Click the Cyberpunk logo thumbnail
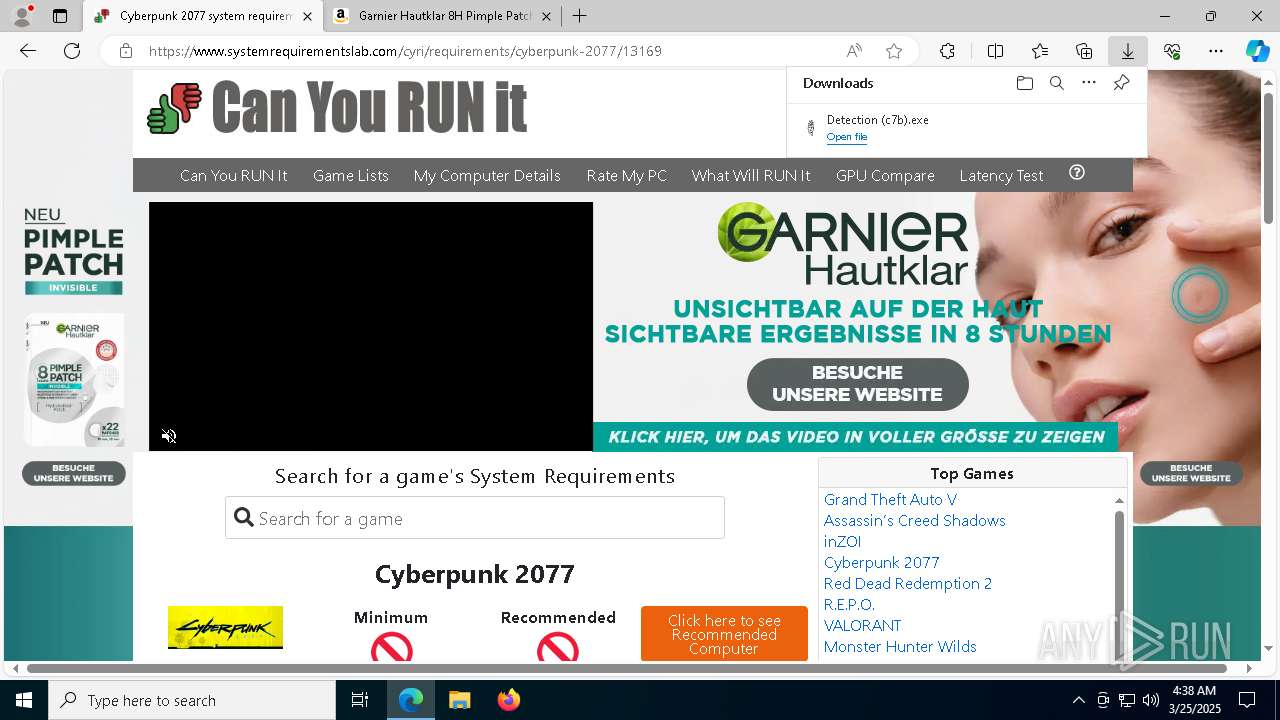The height and width of the screenshot is (720, 1280). click(x=225, y=628)
